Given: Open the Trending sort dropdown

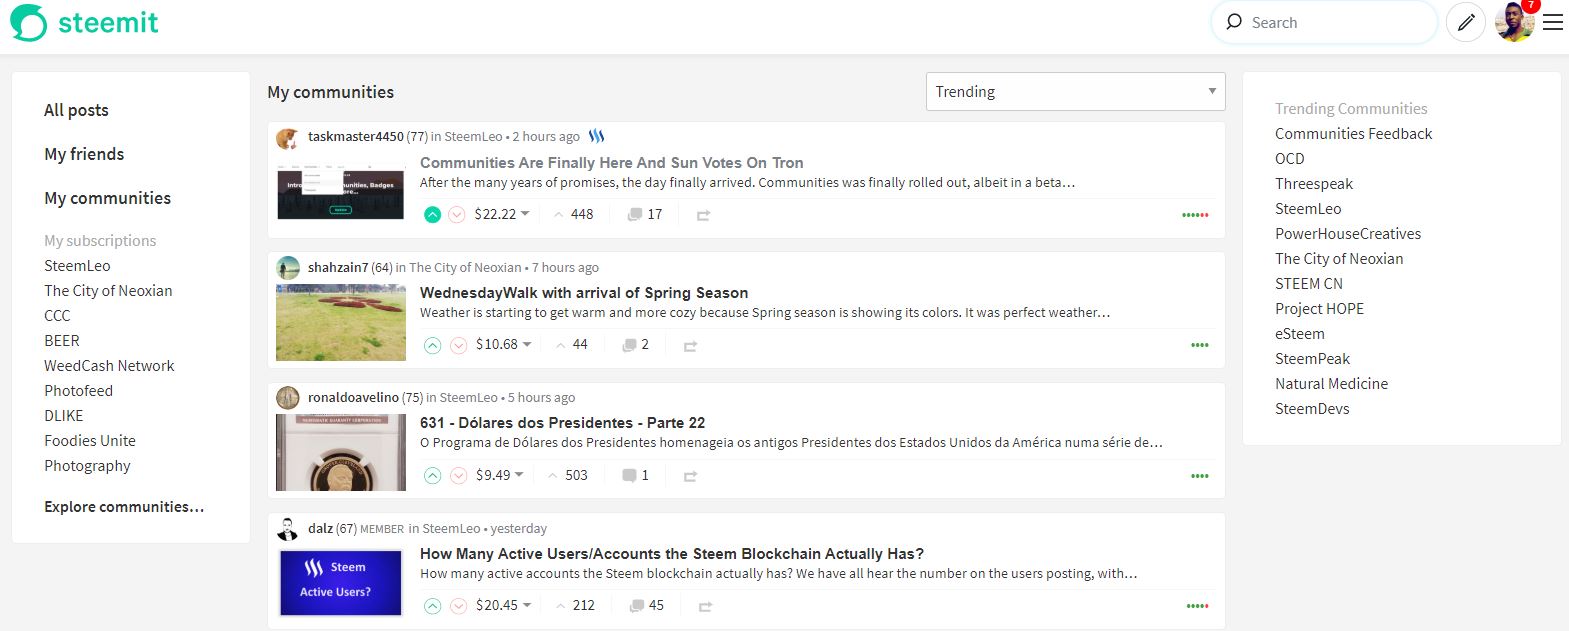Looking at the screenshot, I should tap(1076, 91).
